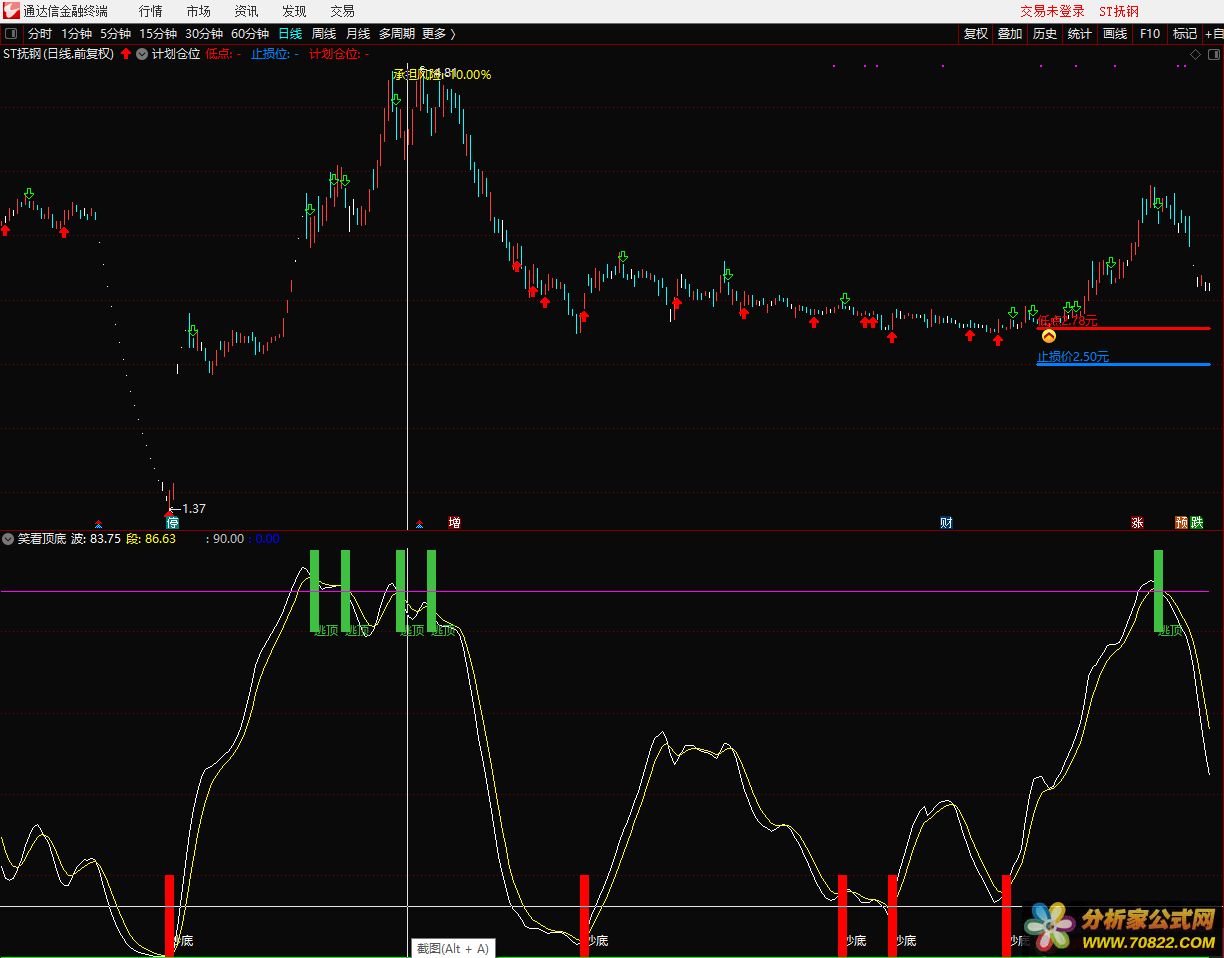Click the 通达信 app logo icon
Image resolution: width=1224 pixels, height=958 pixels.
point(11,11)
